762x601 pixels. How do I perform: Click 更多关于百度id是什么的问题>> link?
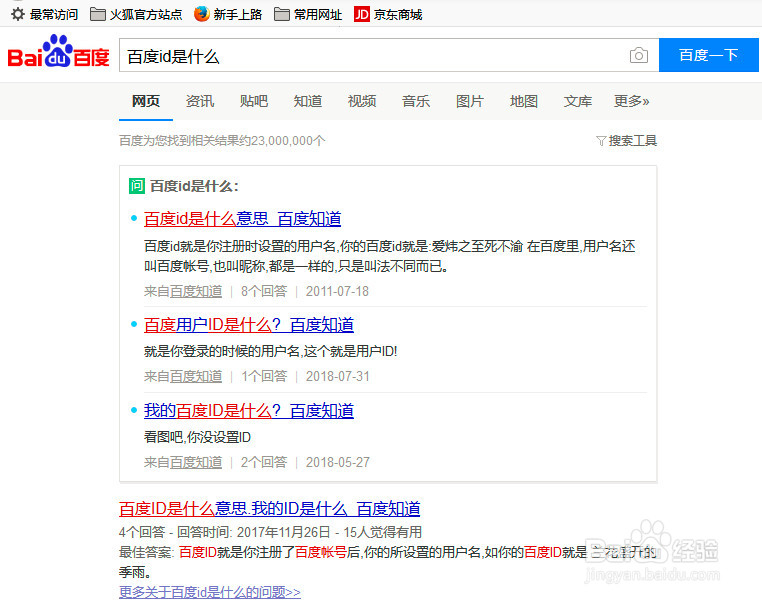tap(210, 592)
